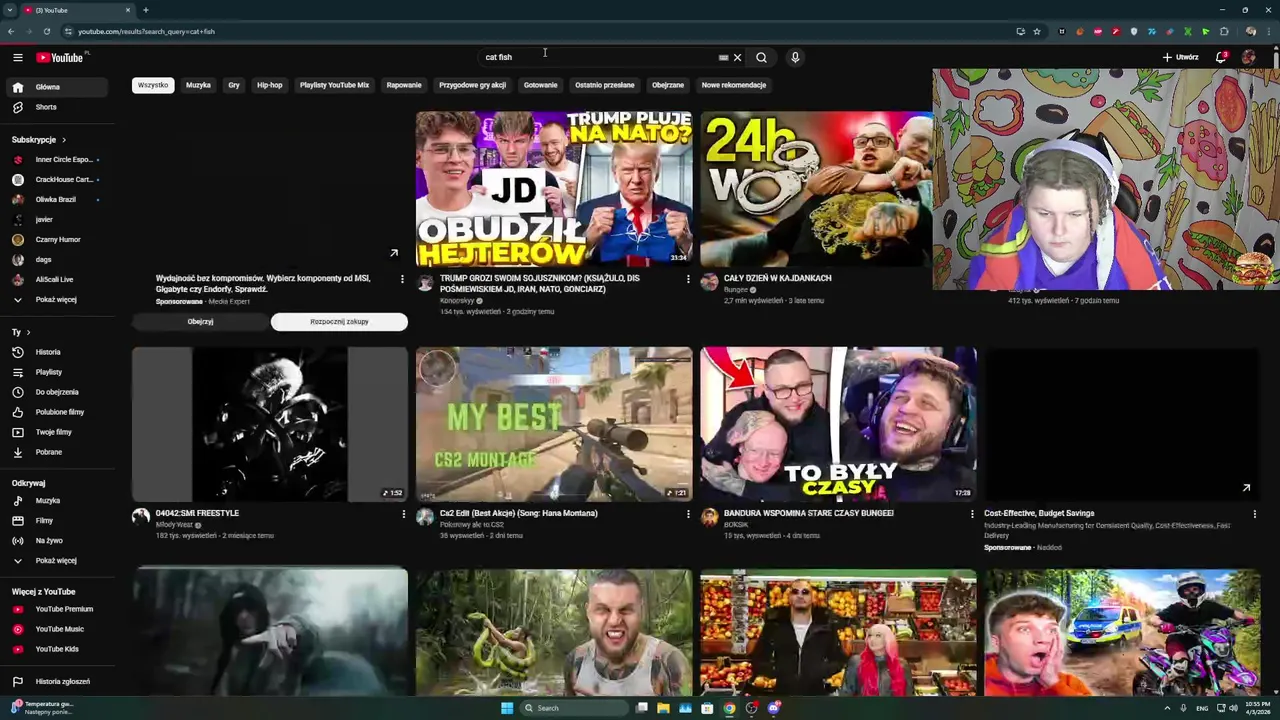
Task: Open the MY BEST CS2 MONTAGE thumbnail
Action: point(554,424)
